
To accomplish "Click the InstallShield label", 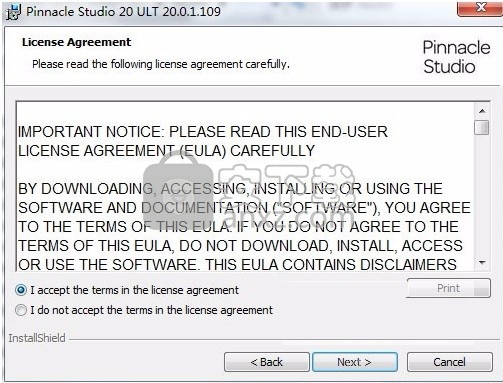I will 37,338.
